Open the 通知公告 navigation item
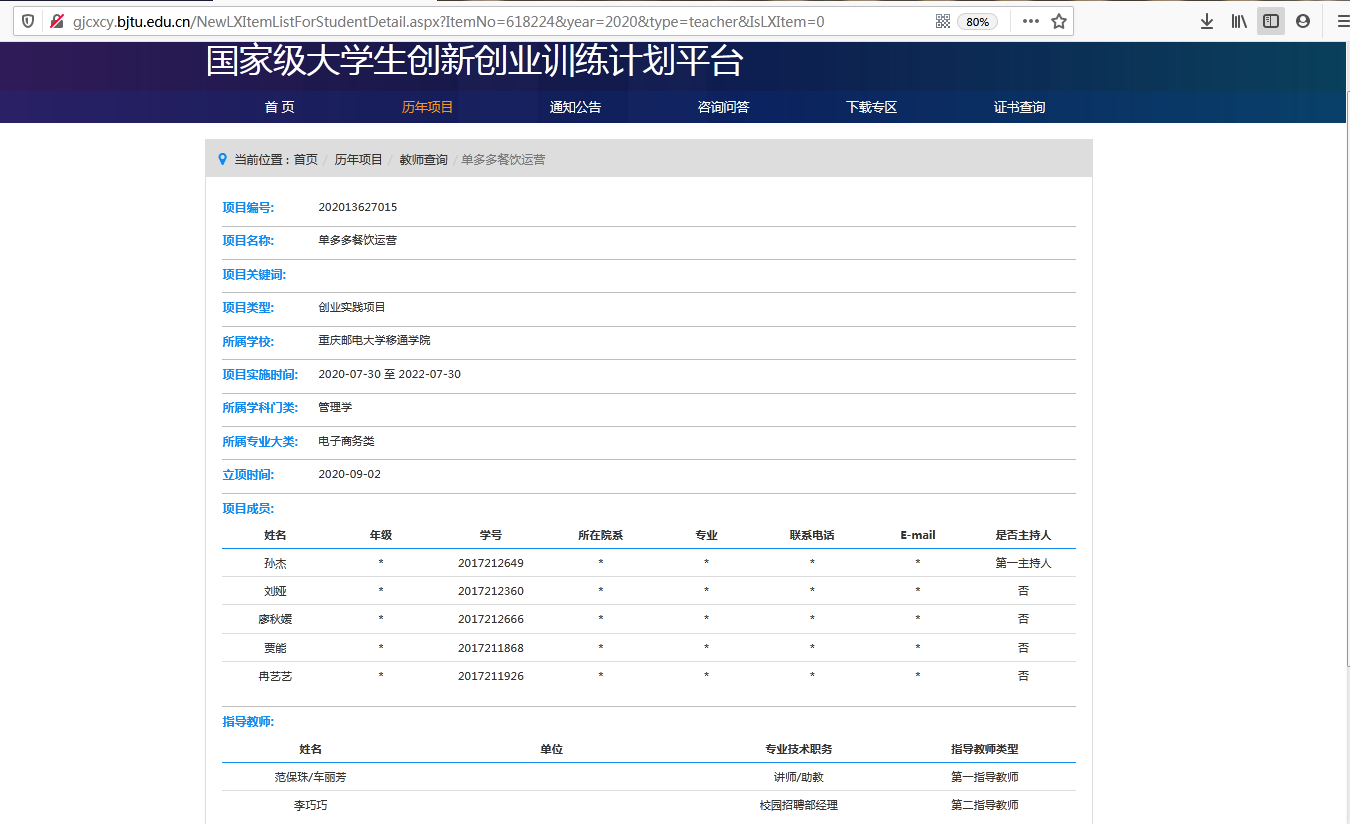Image resolution: width=1350 pixels, height=824 pixels. point(575,107)
